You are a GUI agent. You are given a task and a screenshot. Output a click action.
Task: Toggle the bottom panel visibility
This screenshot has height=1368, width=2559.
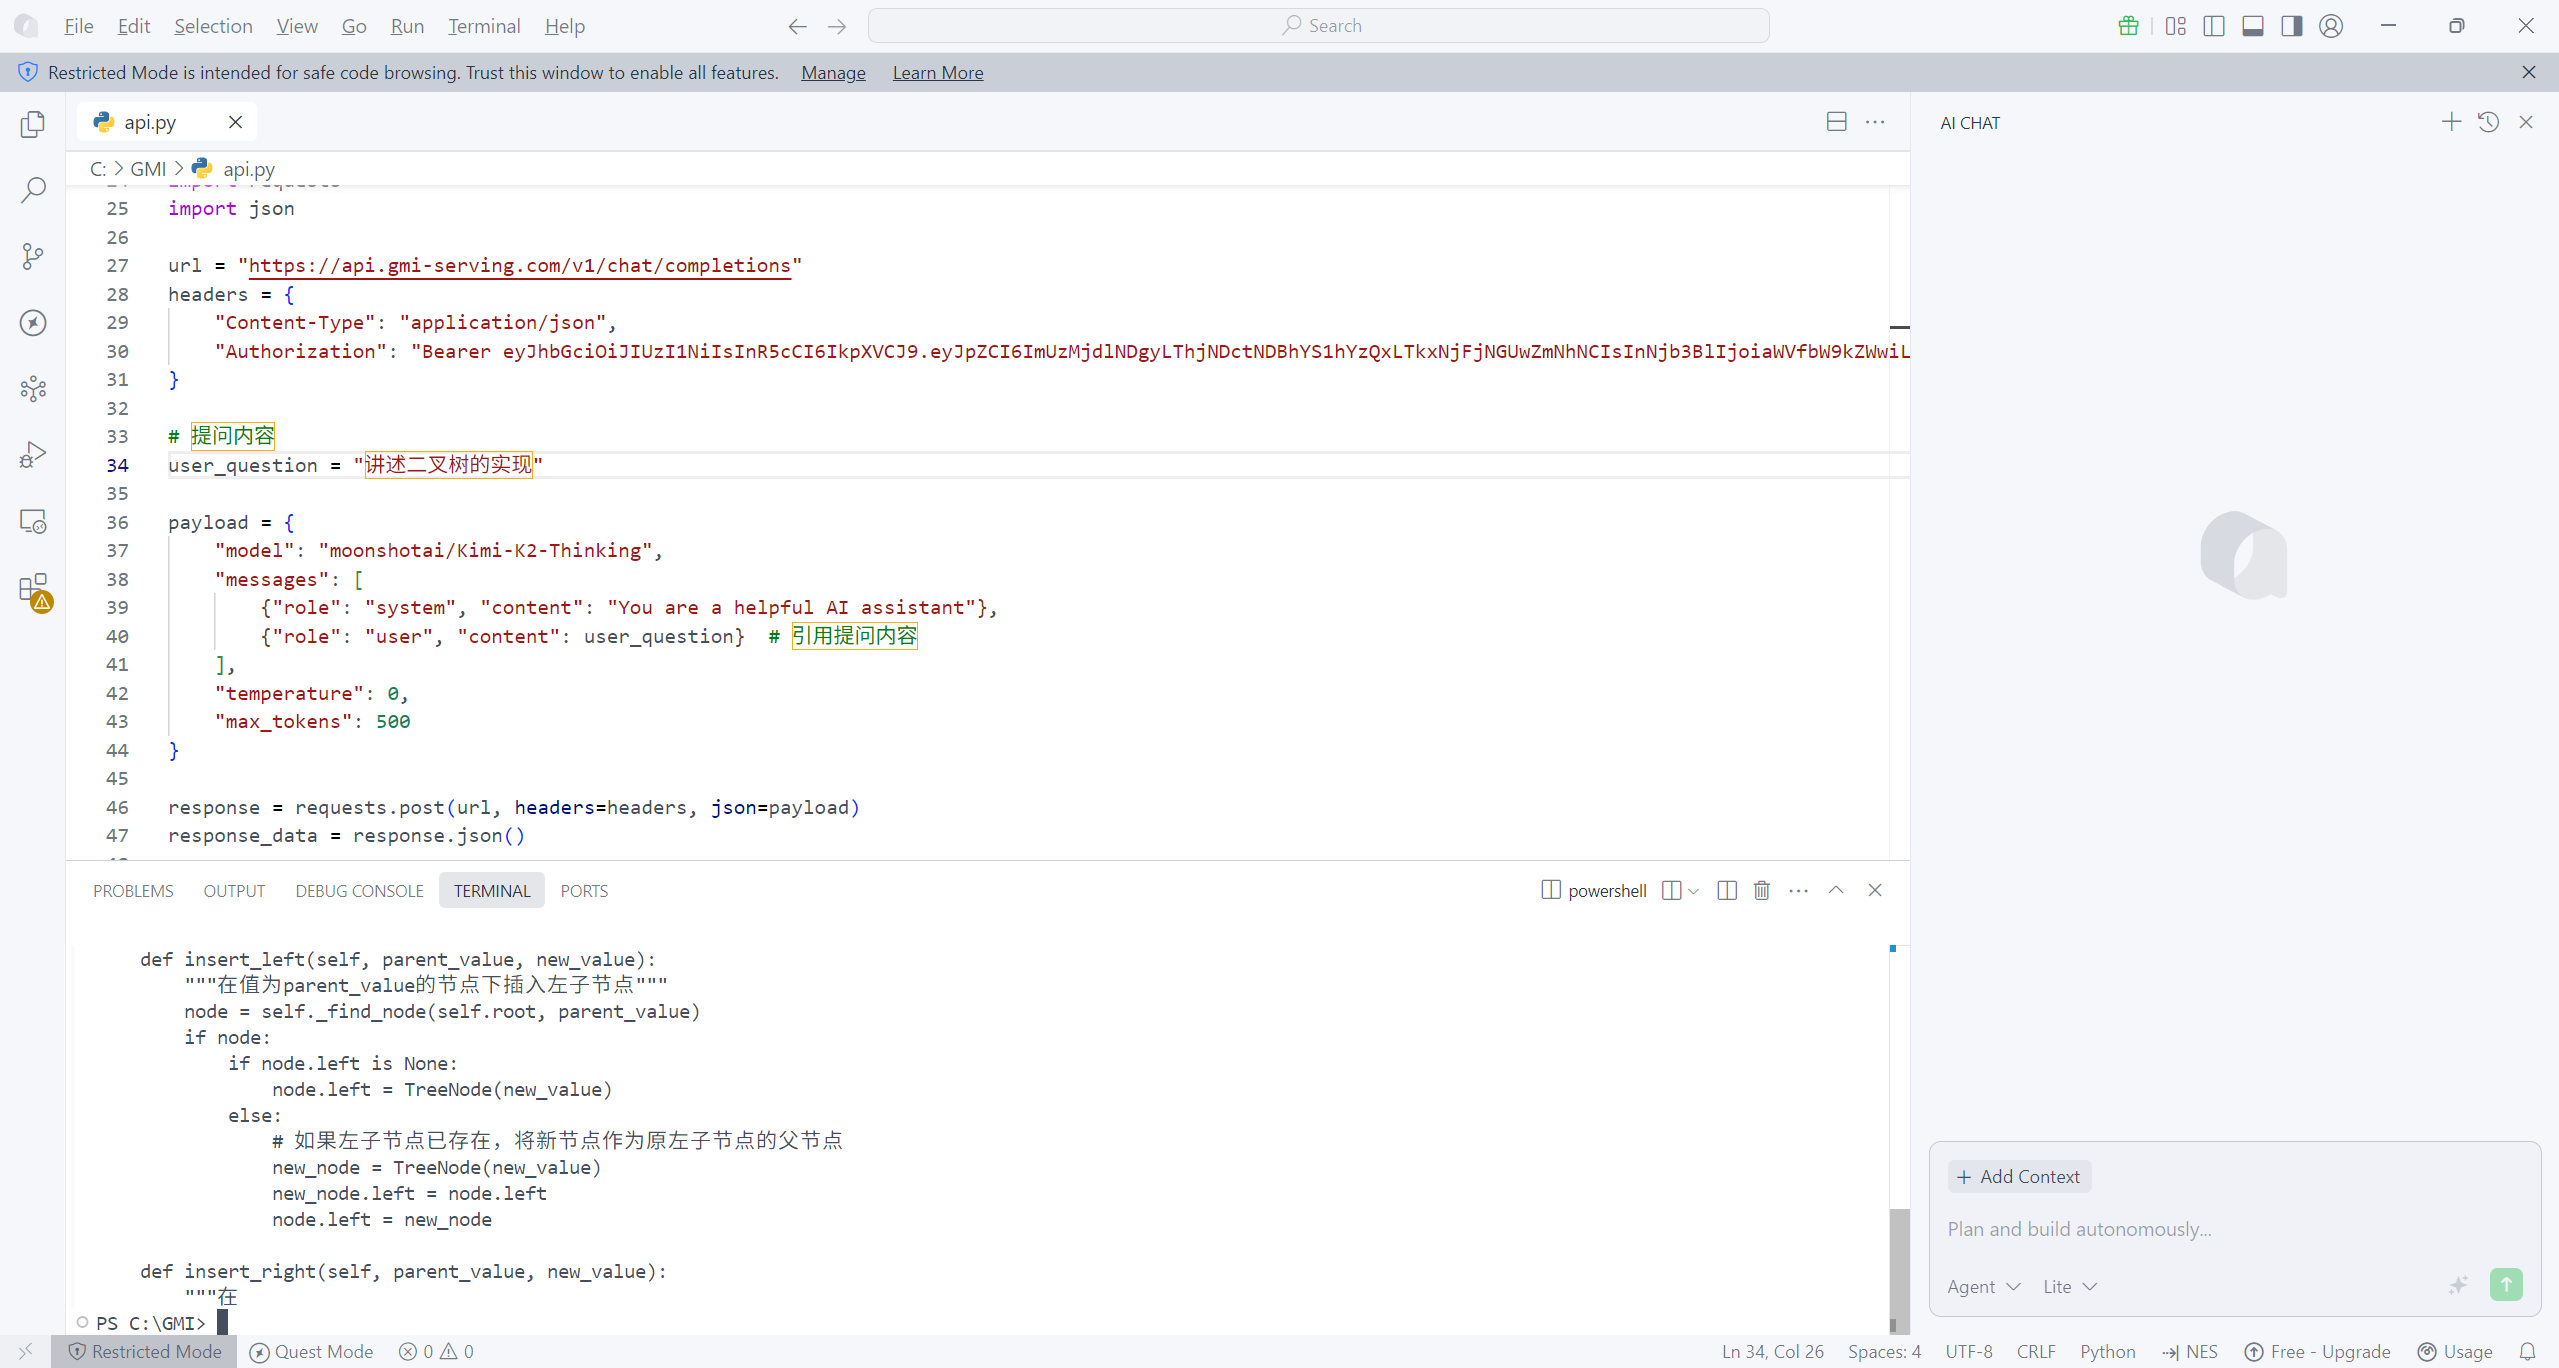(x=2252, y=26)
